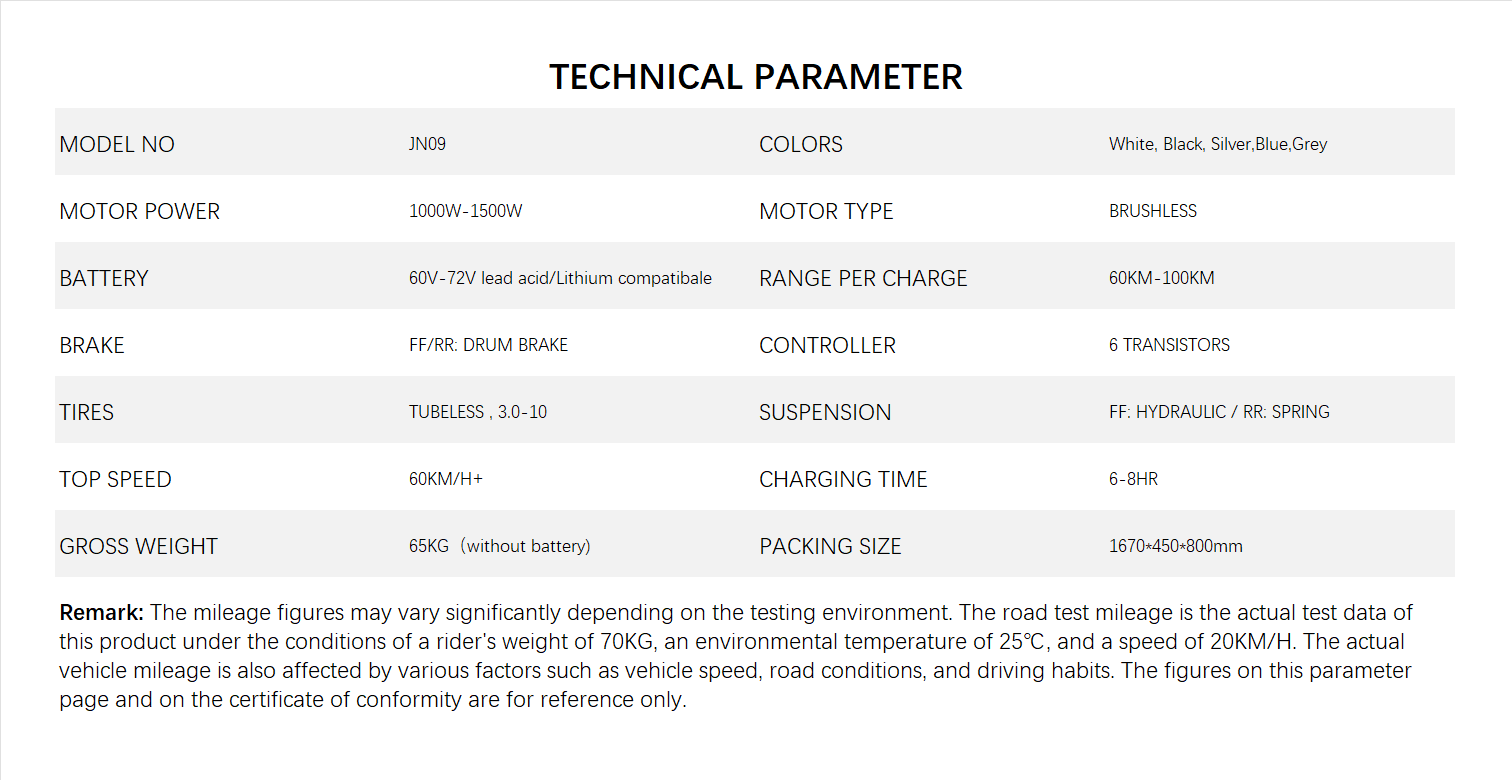Screen dimensions: 1512x780
Task: Click the FF/RR: DRUM BRAKE value
Action: tap(488, 345)
